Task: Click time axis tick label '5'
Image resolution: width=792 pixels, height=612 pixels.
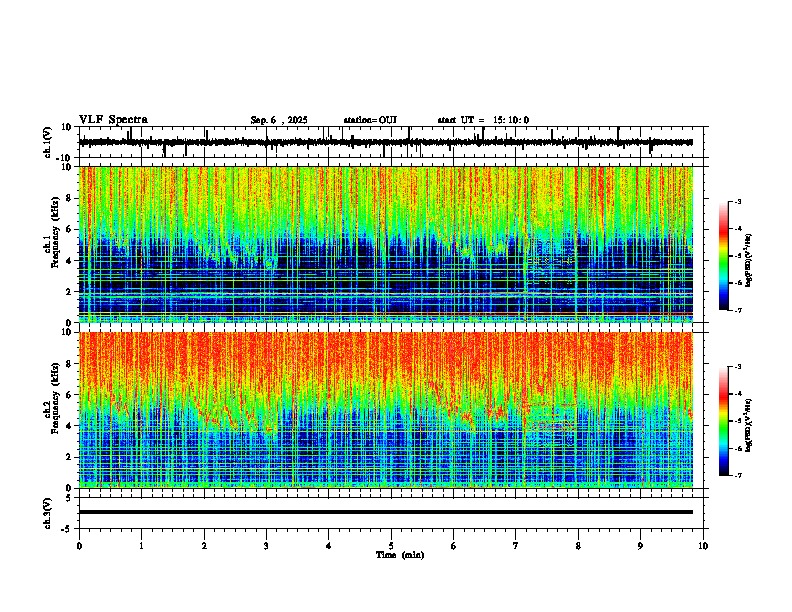Action: point(391,546)
